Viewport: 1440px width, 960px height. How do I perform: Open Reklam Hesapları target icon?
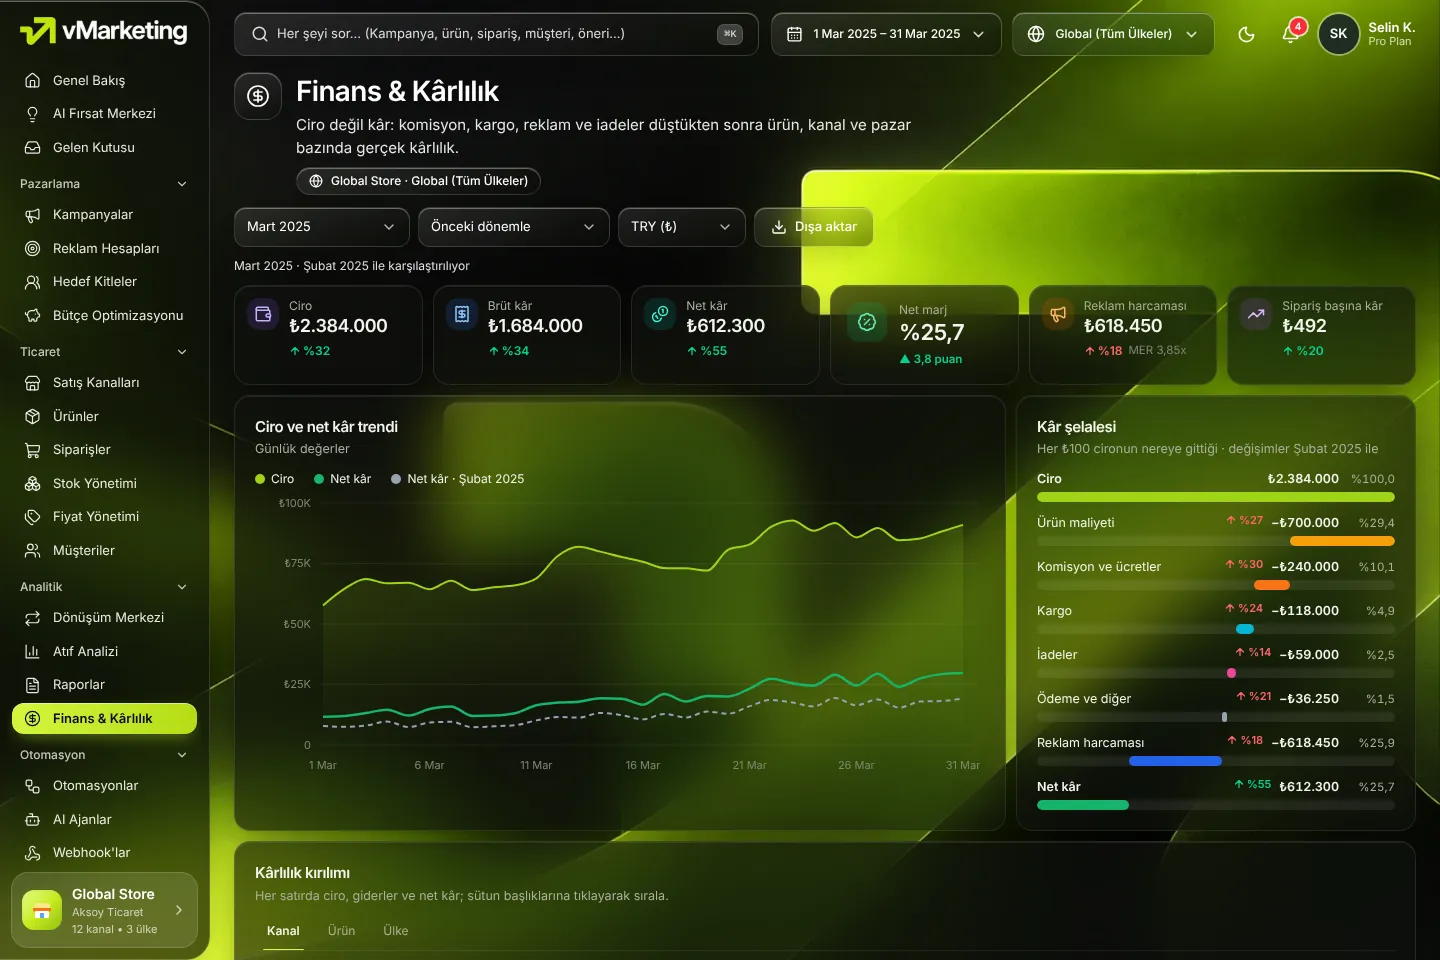click(x=33, y=248)
